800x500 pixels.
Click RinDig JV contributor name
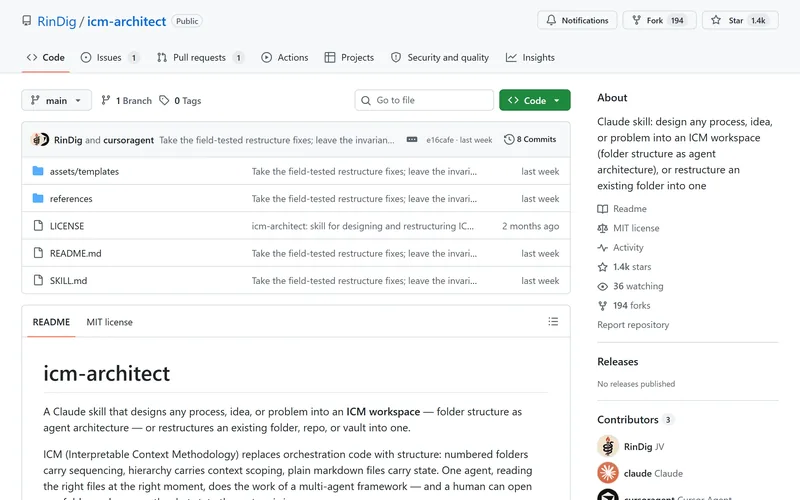(x=644, y=446)
